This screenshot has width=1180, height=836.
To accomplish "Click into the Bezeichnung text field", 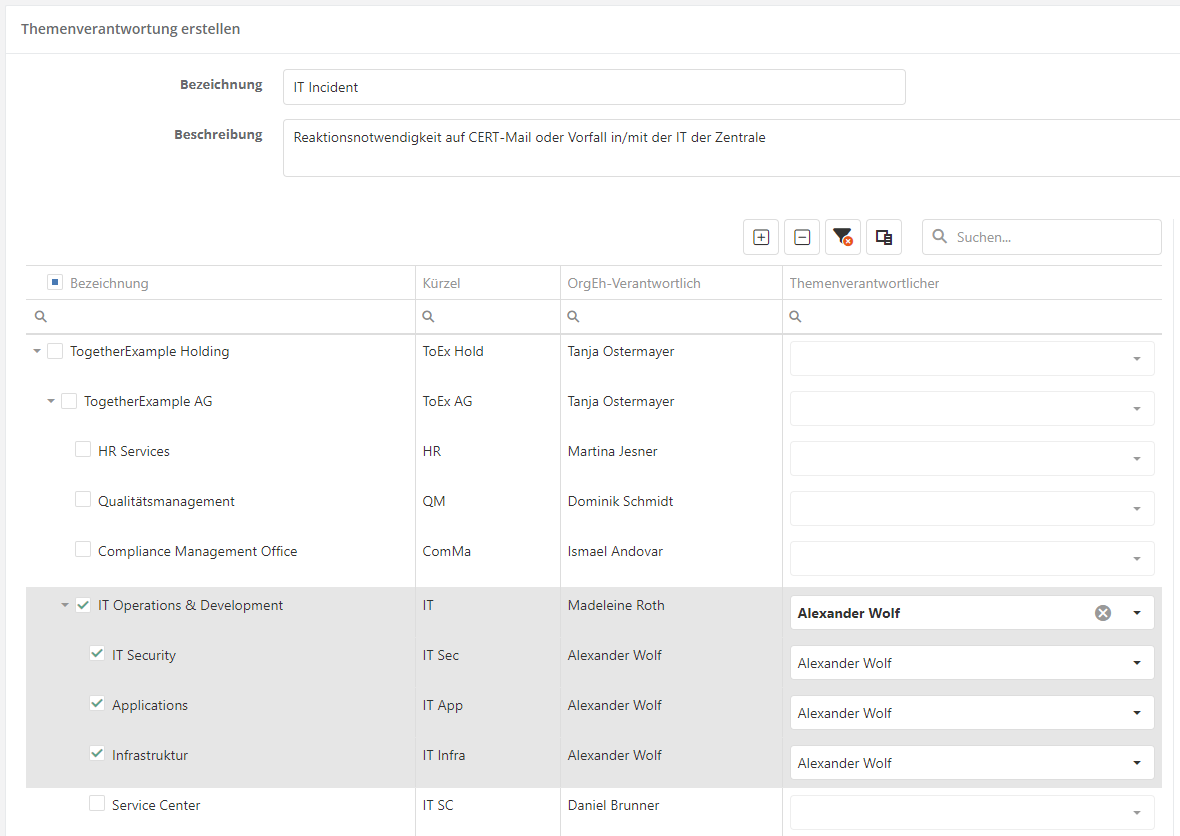I will [x=594, y=87].
